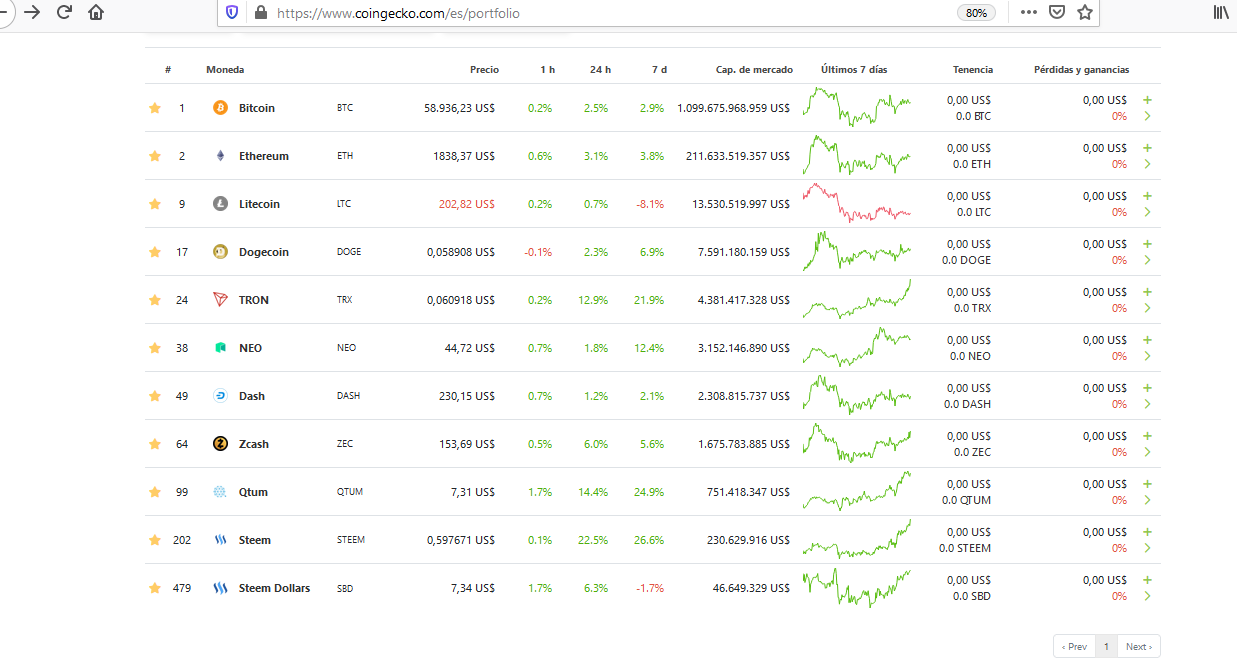
Task: Expand TRON row details chevron
Action: [1147, 308]
